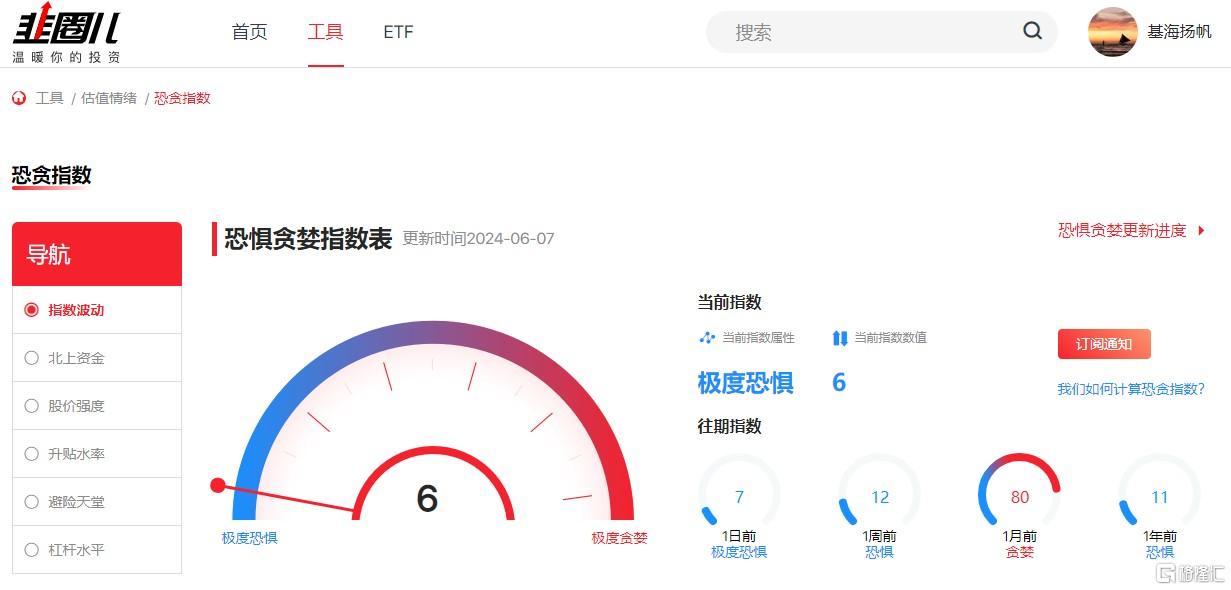1231x590 pixels.
Task: Click the 当前指数 heading
Action: click(729, 303)
